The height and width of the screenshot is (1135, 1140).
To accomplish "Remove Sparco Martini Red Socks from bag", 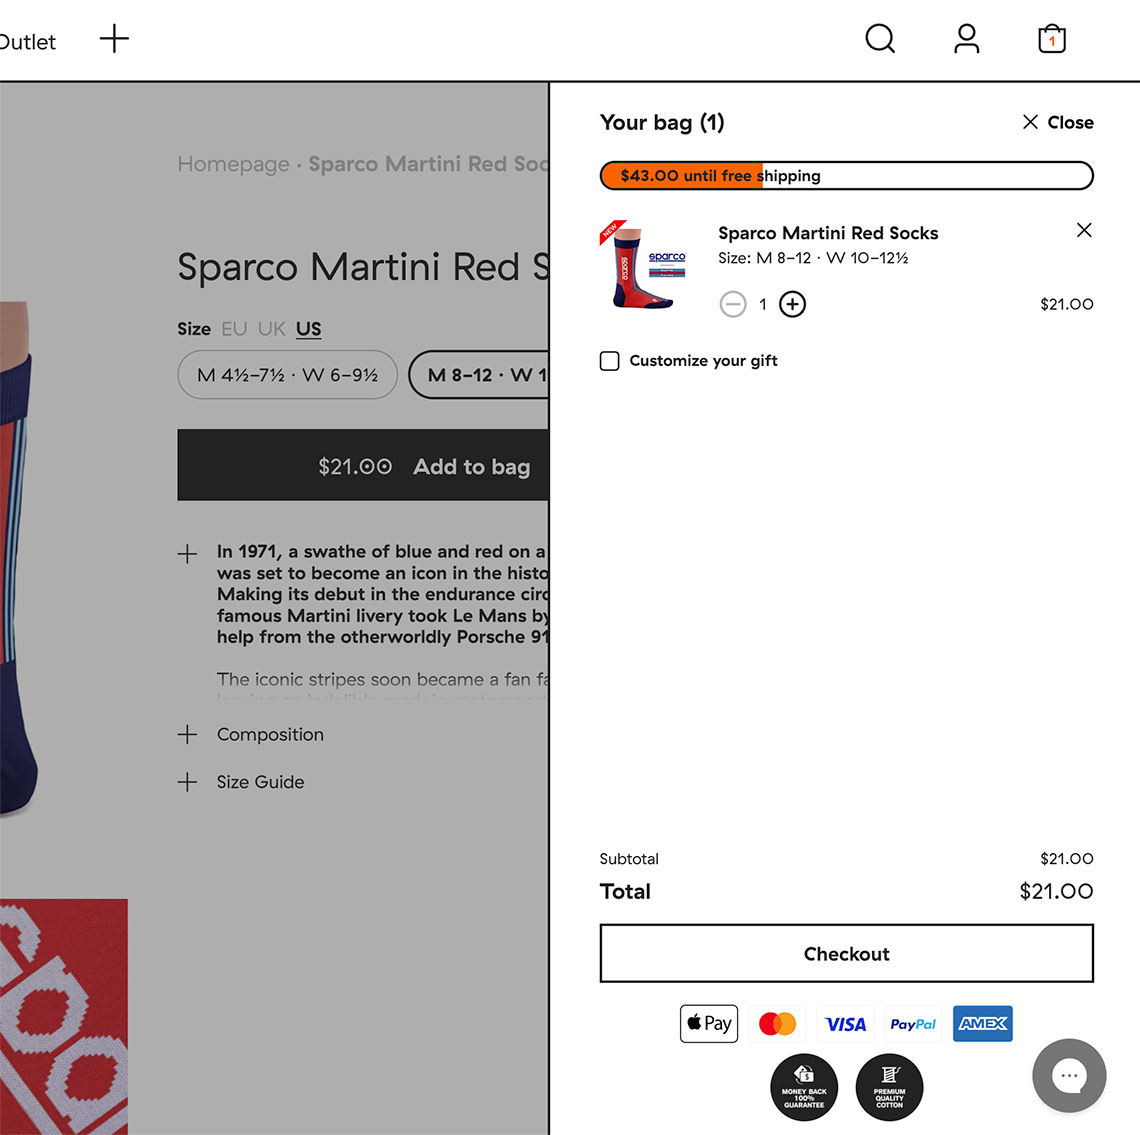I will click(1084, 230).
